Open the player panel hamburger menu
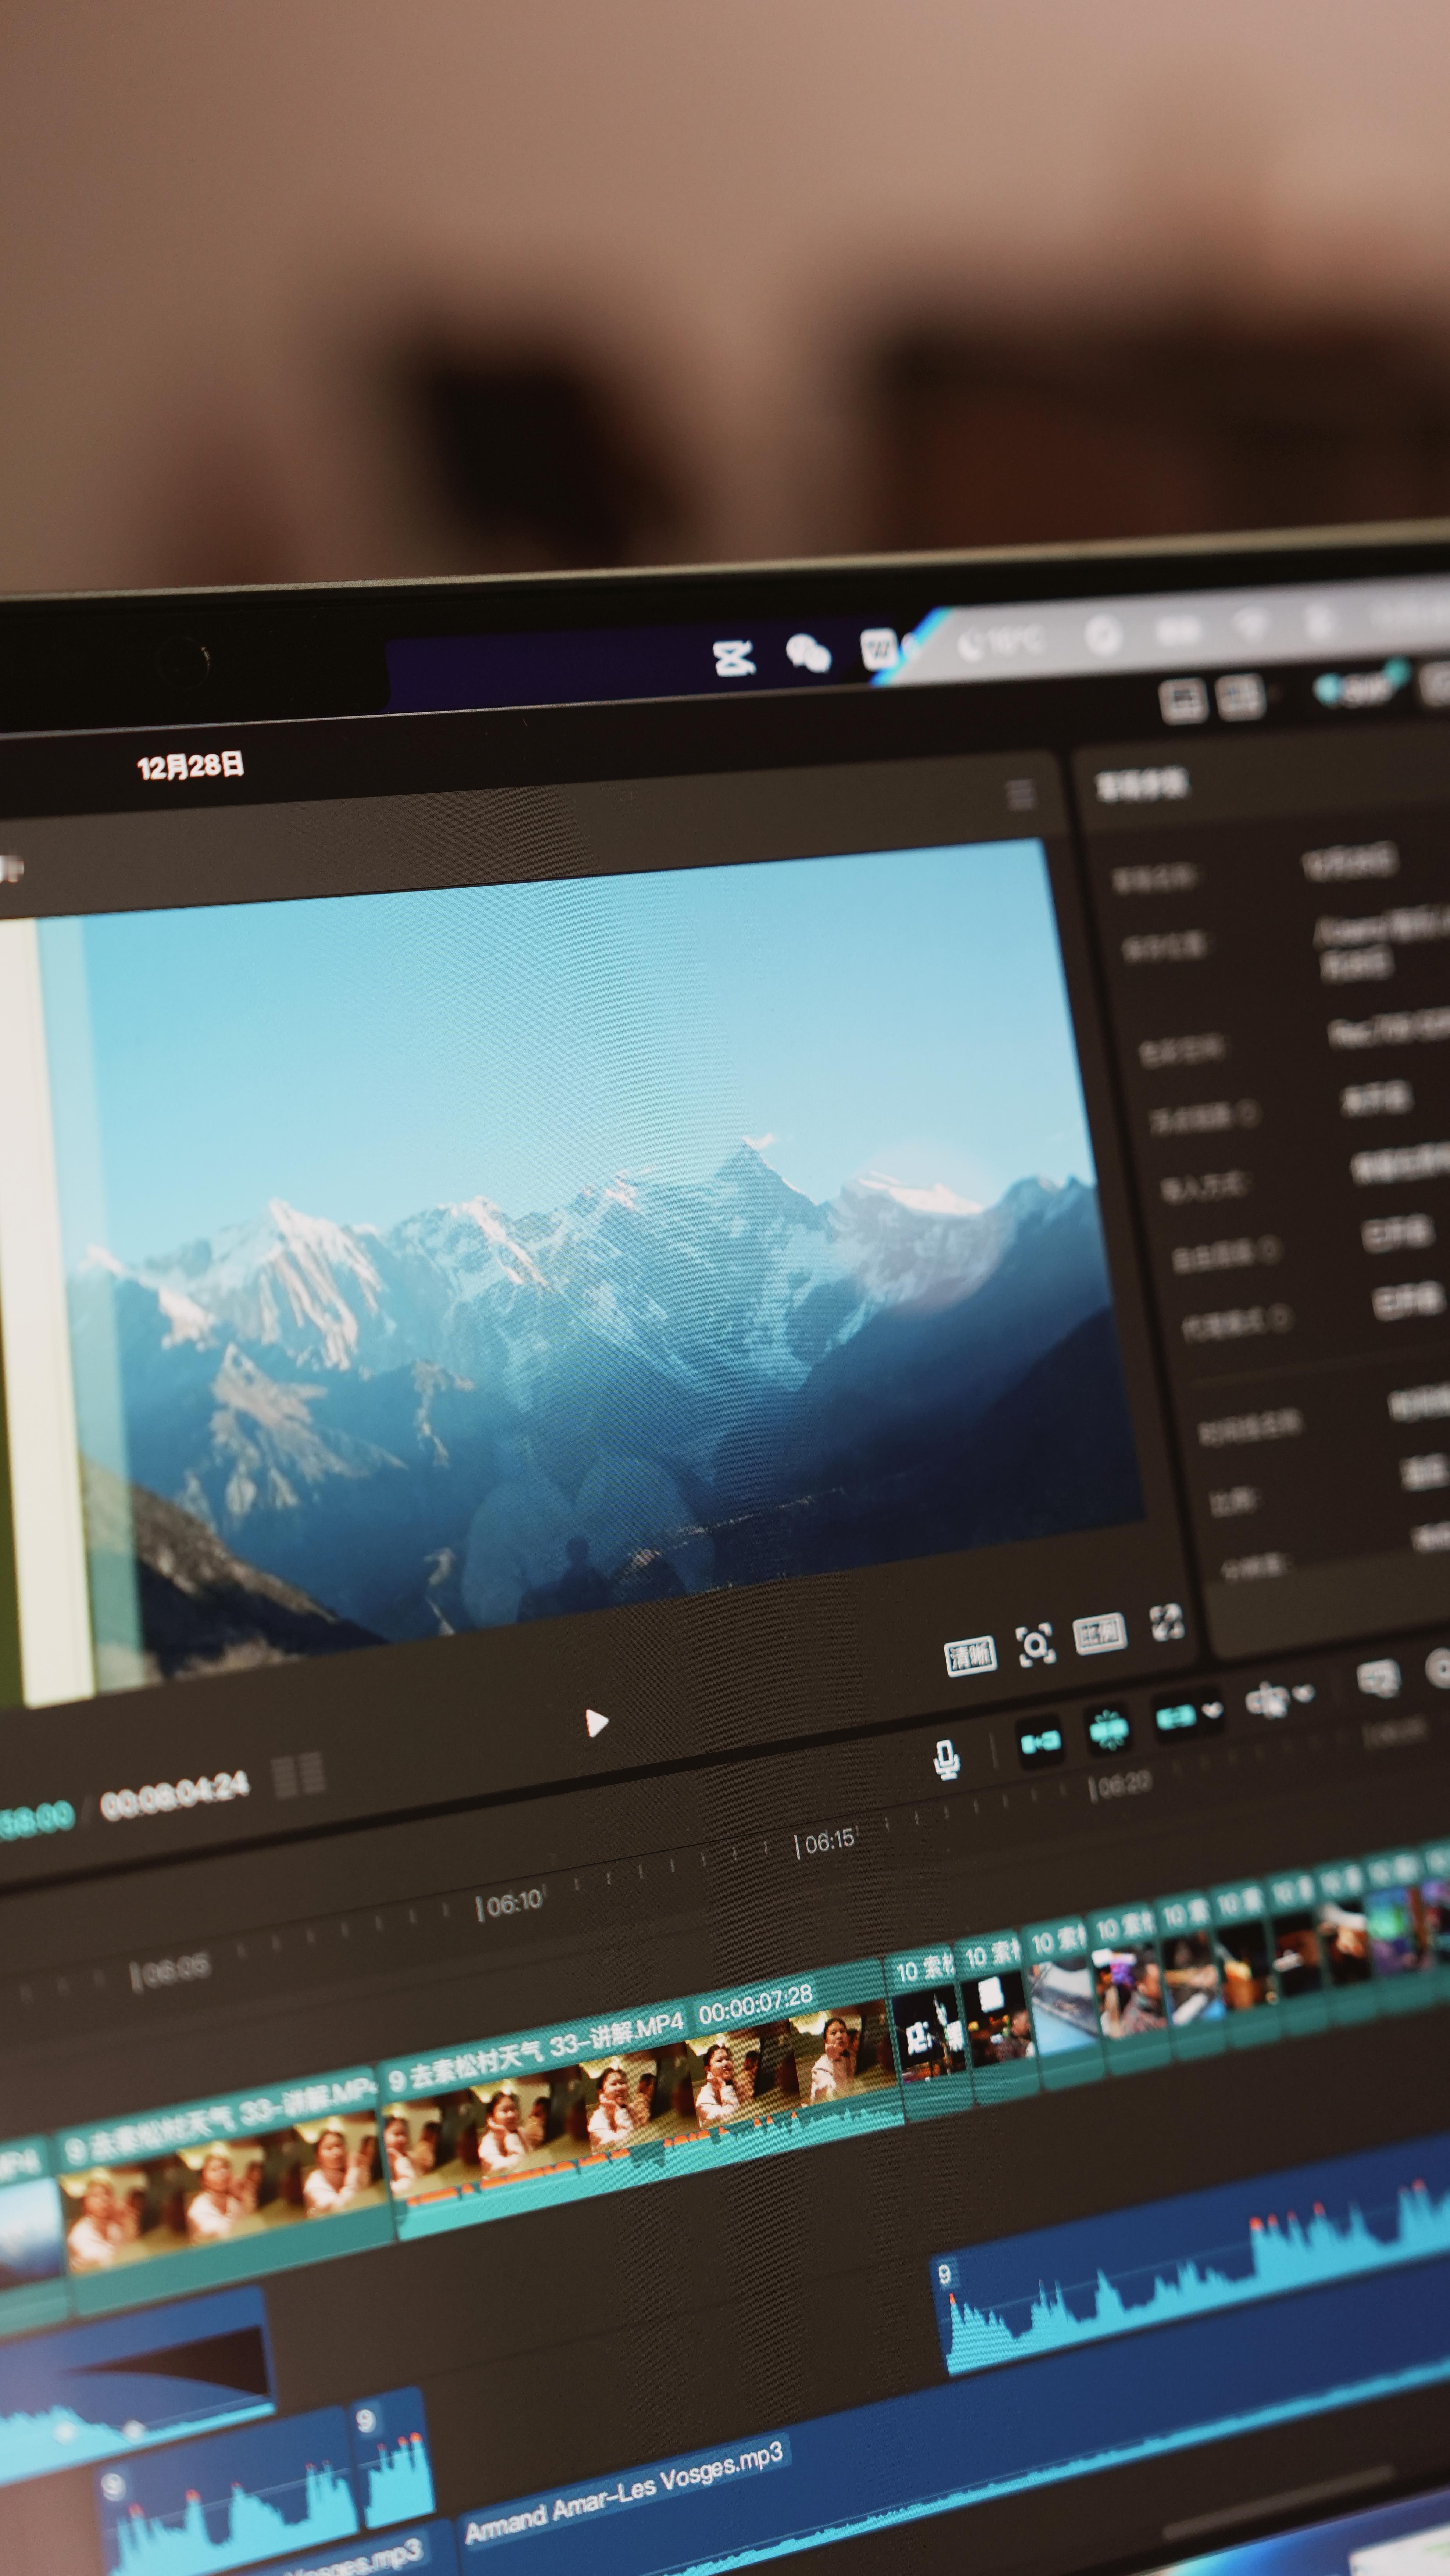The height and width of the screenshot is (2576, 1450). click(1020, 795)
